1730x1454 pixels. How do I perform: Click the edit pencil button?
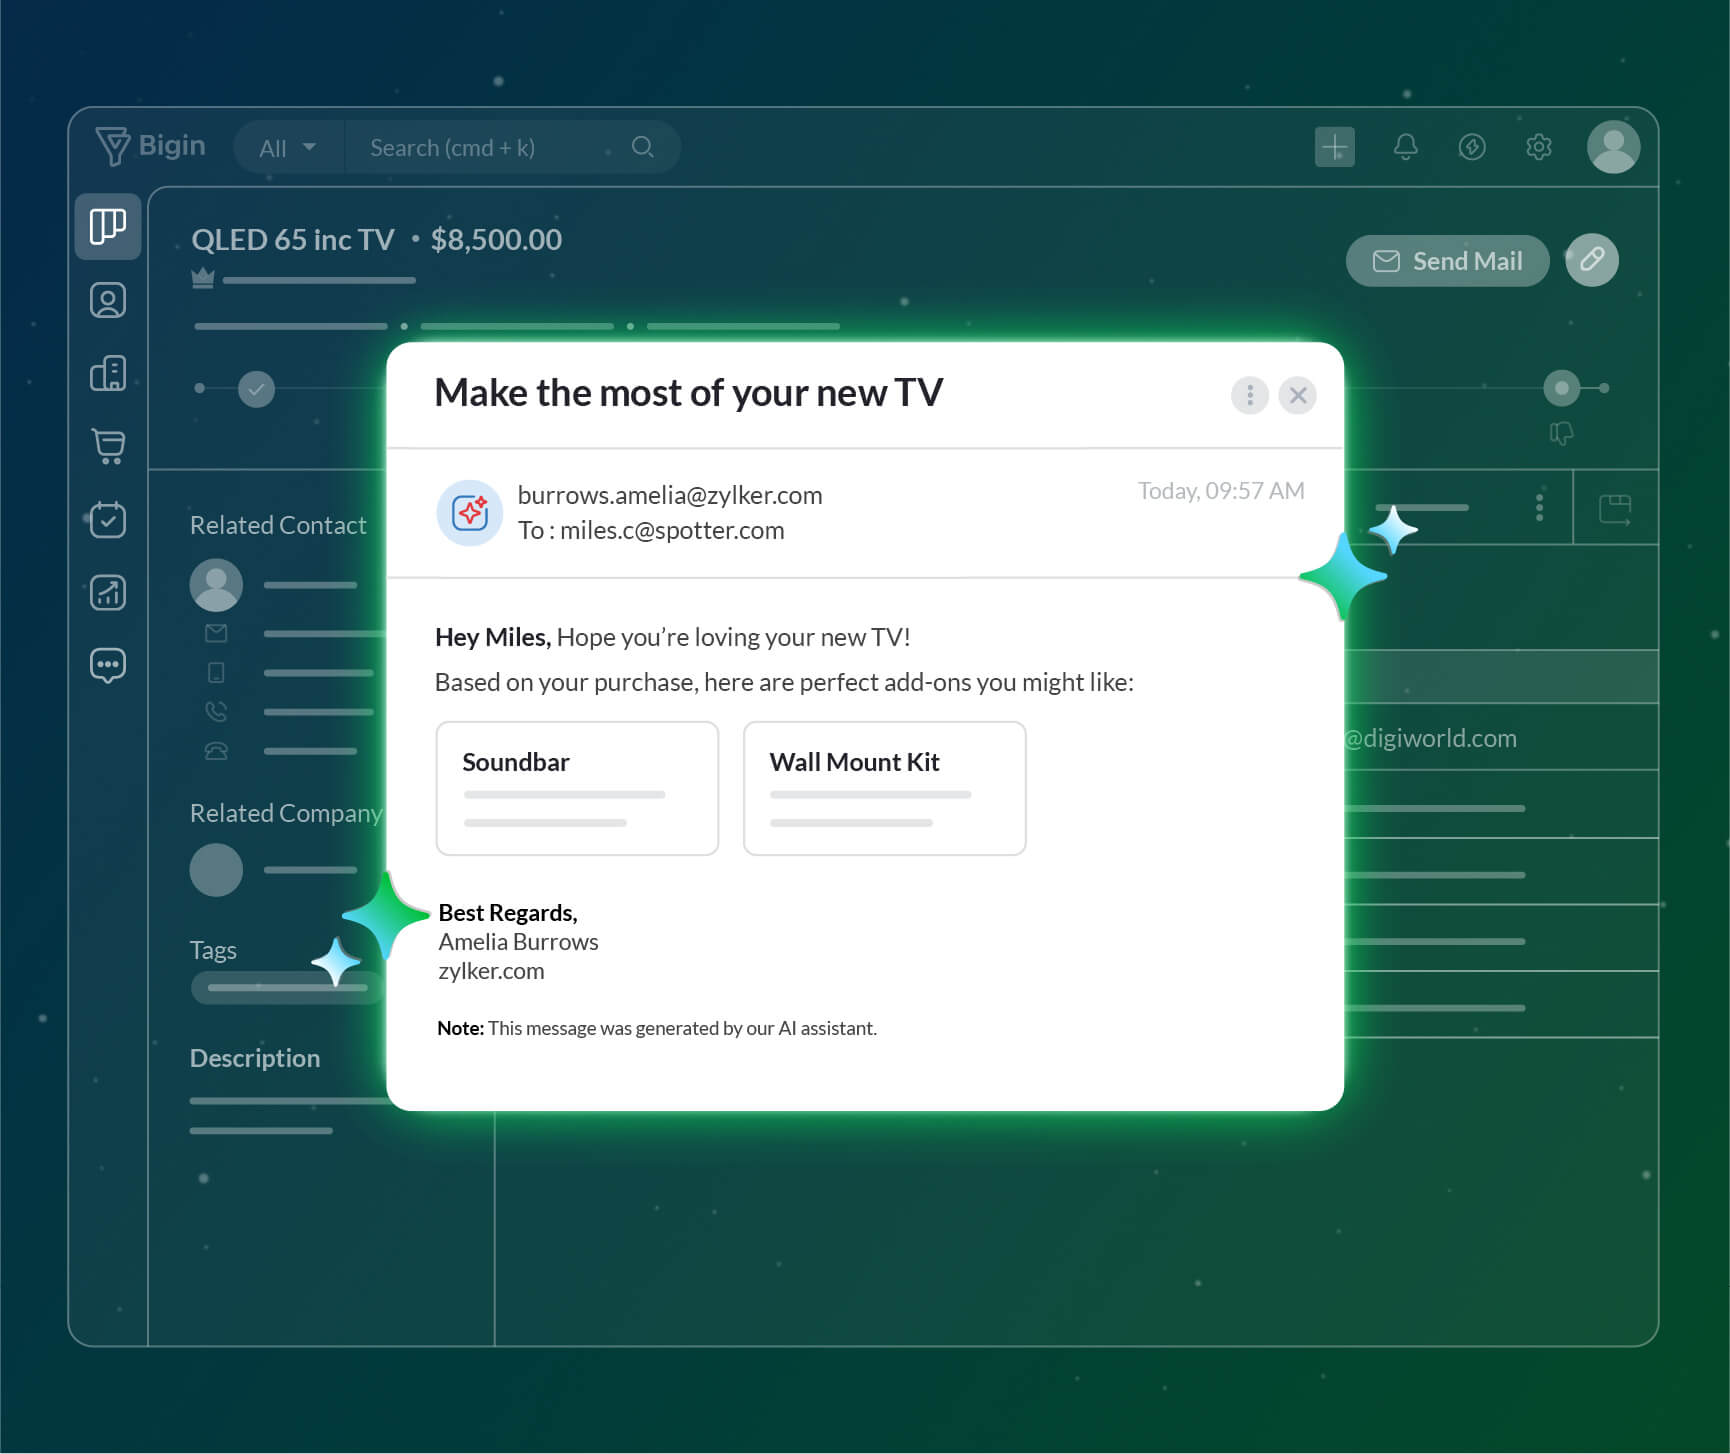[x=1592, y=260]
